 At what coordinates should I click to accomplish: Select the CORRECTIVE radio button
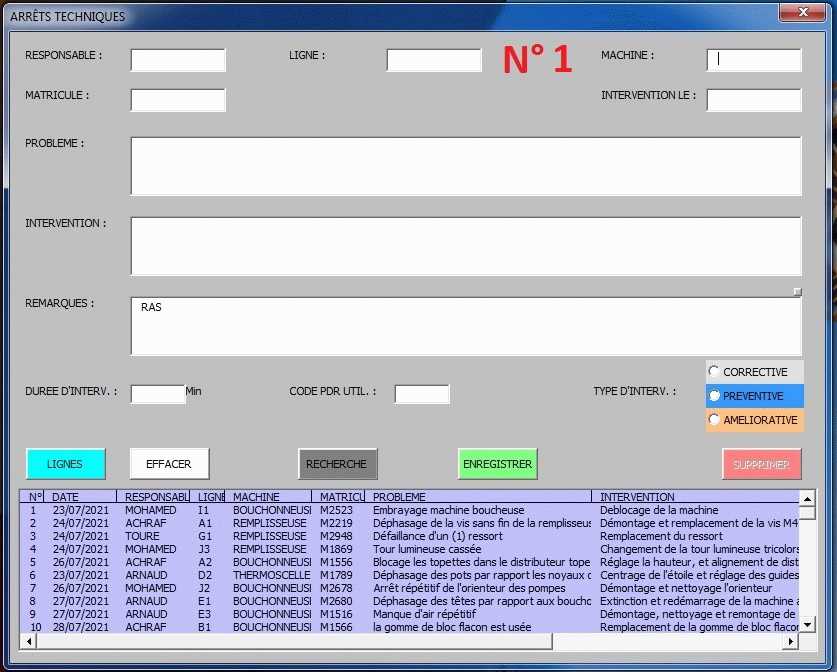[x=714, y=372]
